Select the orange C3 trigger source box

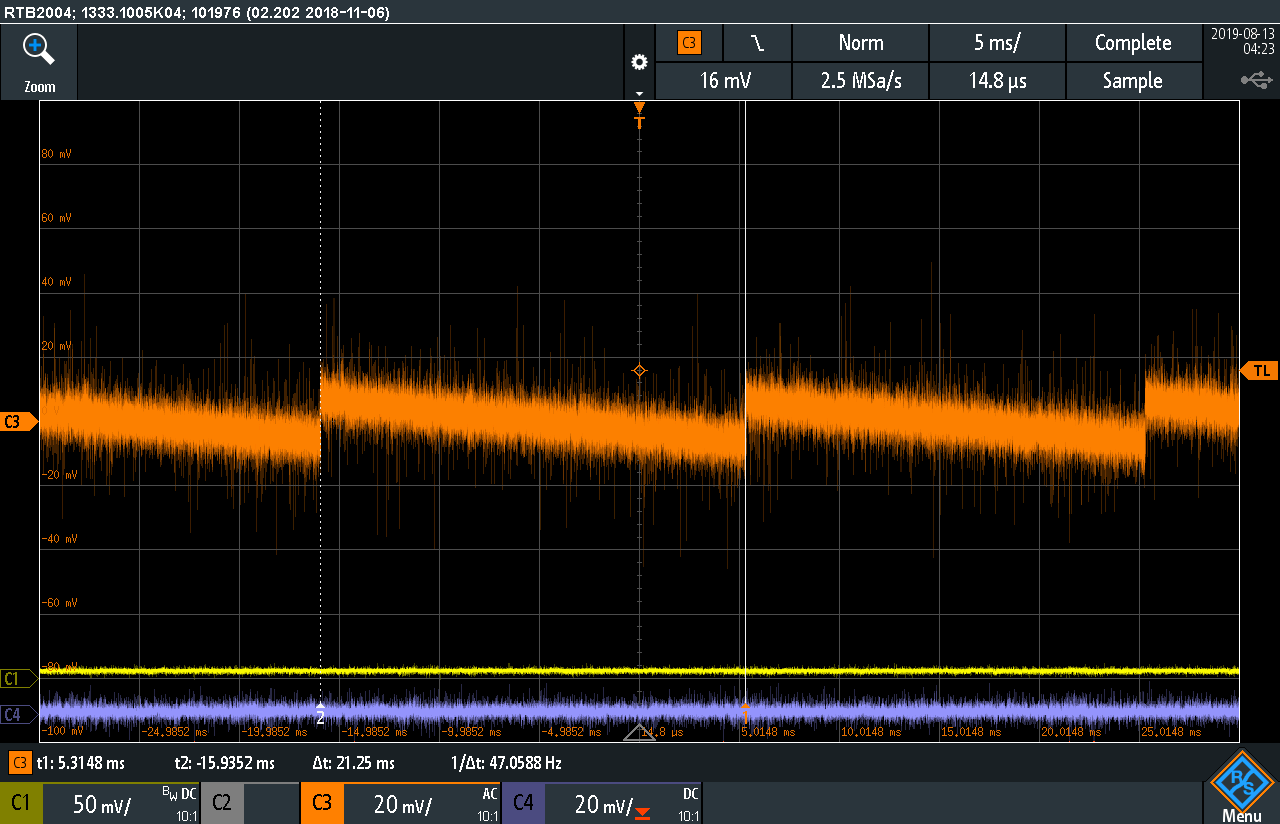point(689,43)
